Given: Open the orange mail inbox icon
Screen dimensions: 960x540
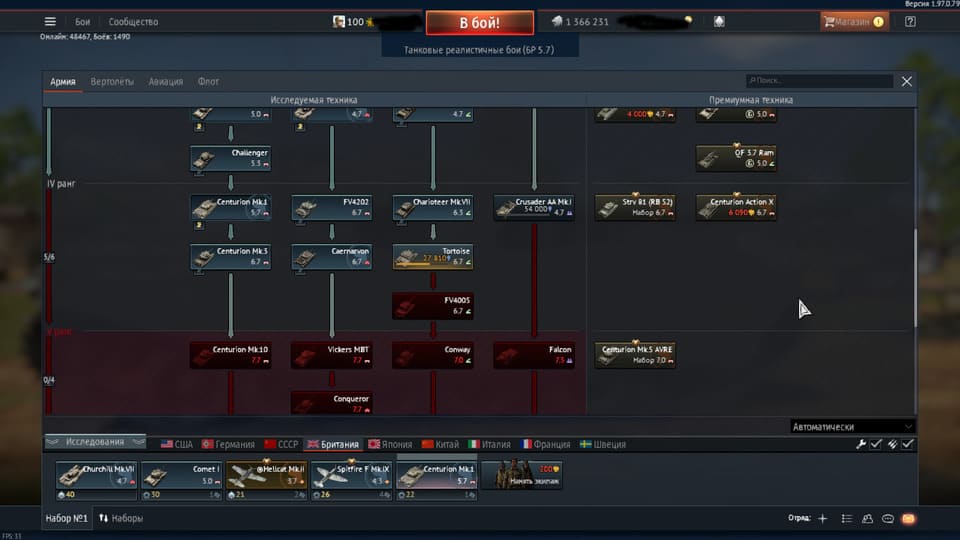Looking at the screenshot, I should (909, 519).
